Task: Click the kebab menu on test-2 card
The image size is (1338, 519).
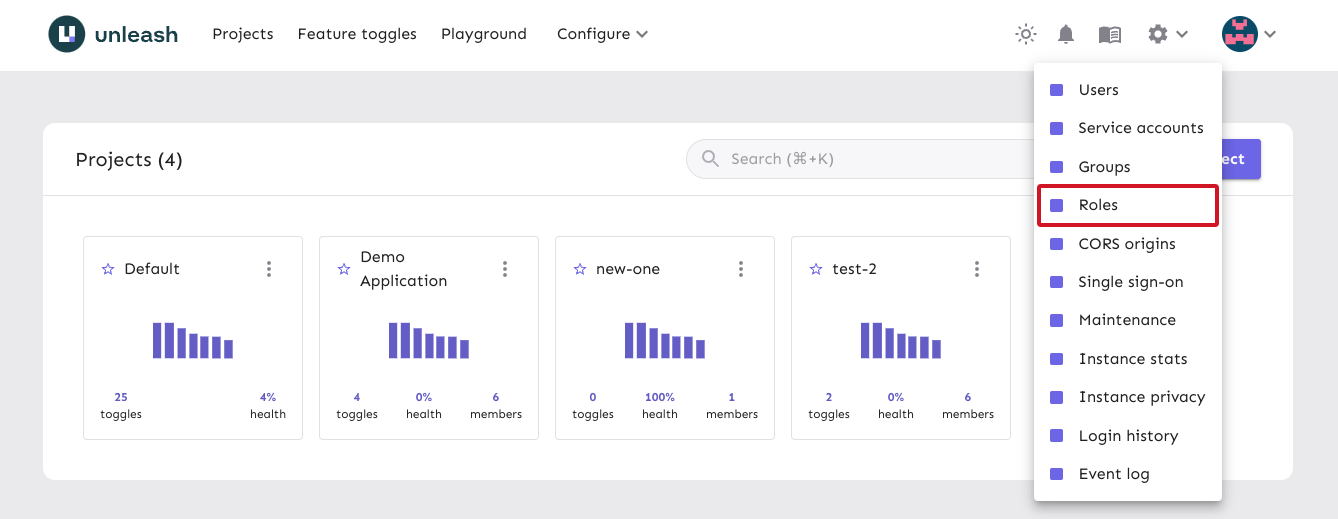Action: 977,269
